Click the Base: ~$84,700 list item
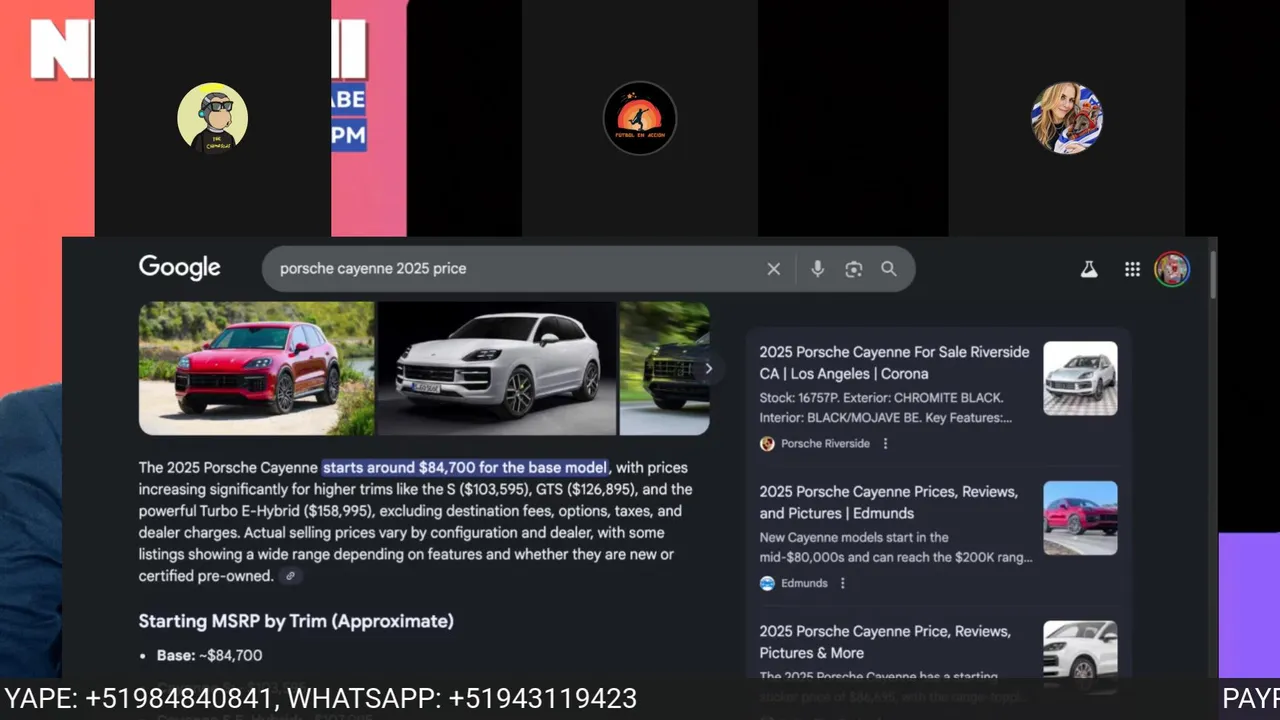Image resolution: width=1280 pixels, height=720 pixels. click(x=209, y=656)
